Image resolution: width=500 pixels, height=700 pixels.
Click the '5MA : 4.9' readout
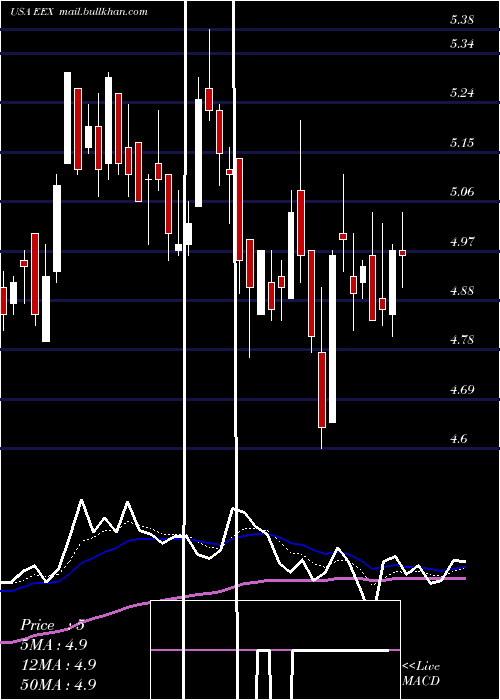(x=54, y=645)
